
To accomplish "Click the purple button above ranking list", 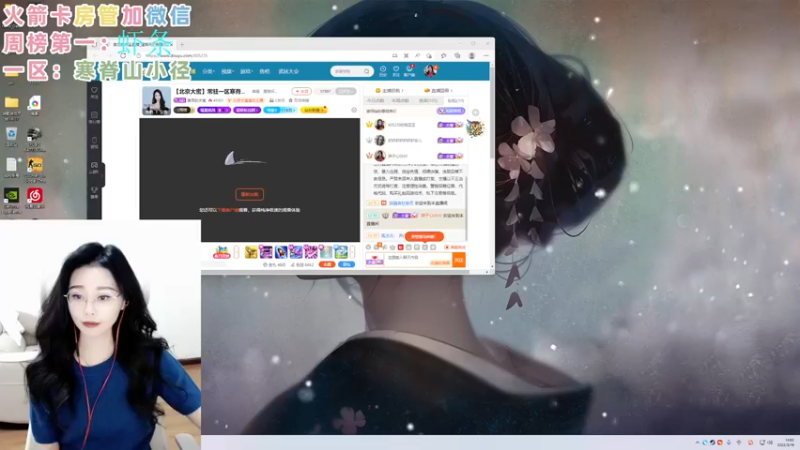I will coord(451,111).
